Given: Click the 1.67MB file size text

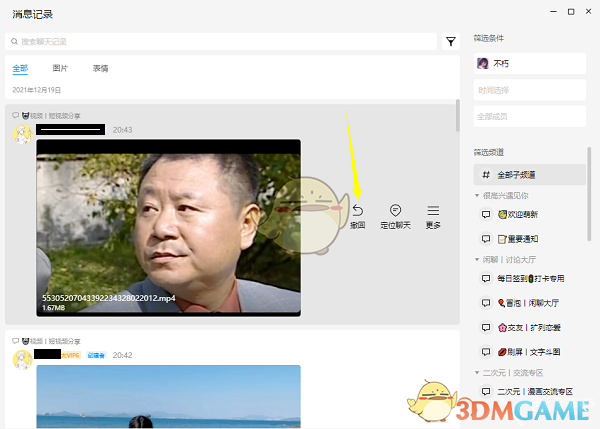Looking at the screenshot, I should (x=54, y=308).
